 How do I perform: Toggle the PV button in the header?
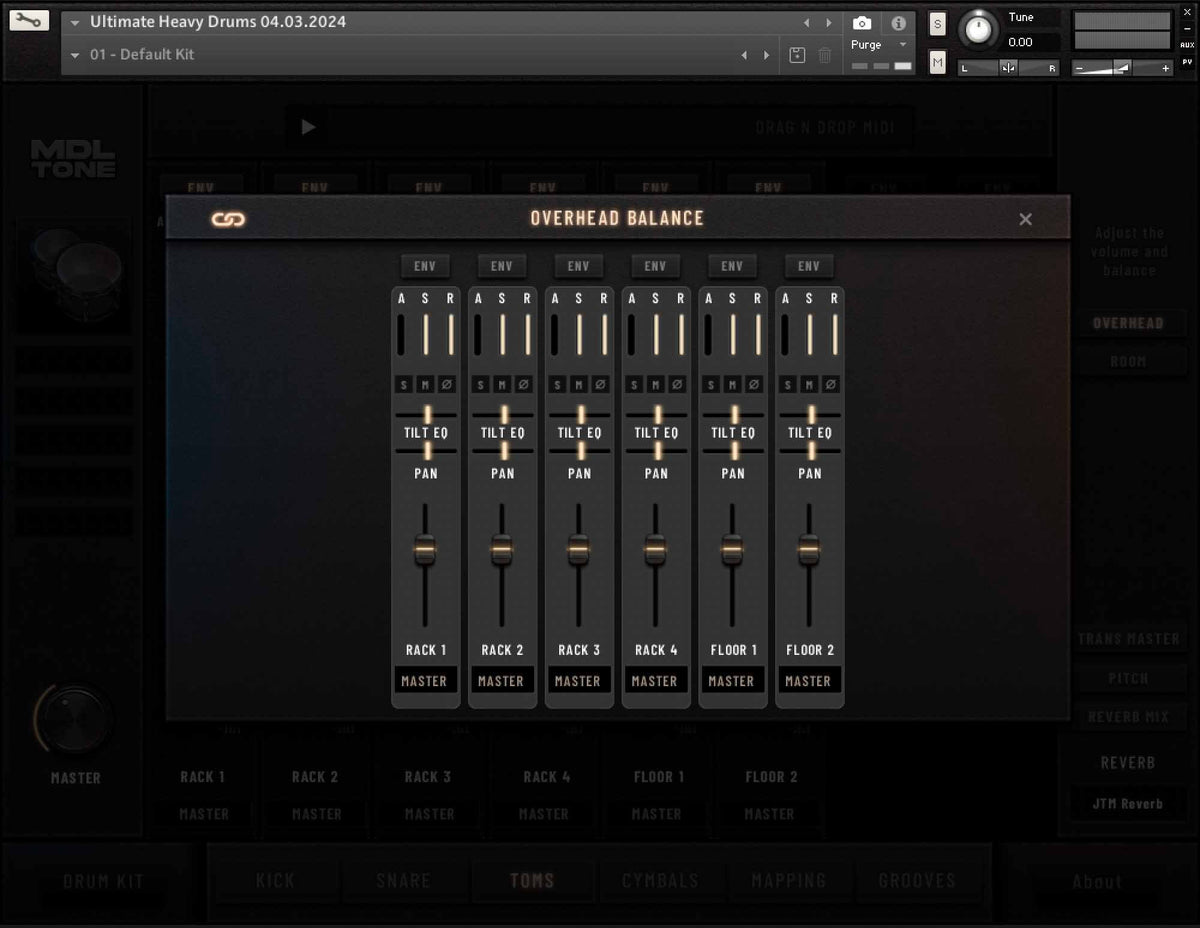(x=1187, y=62)
